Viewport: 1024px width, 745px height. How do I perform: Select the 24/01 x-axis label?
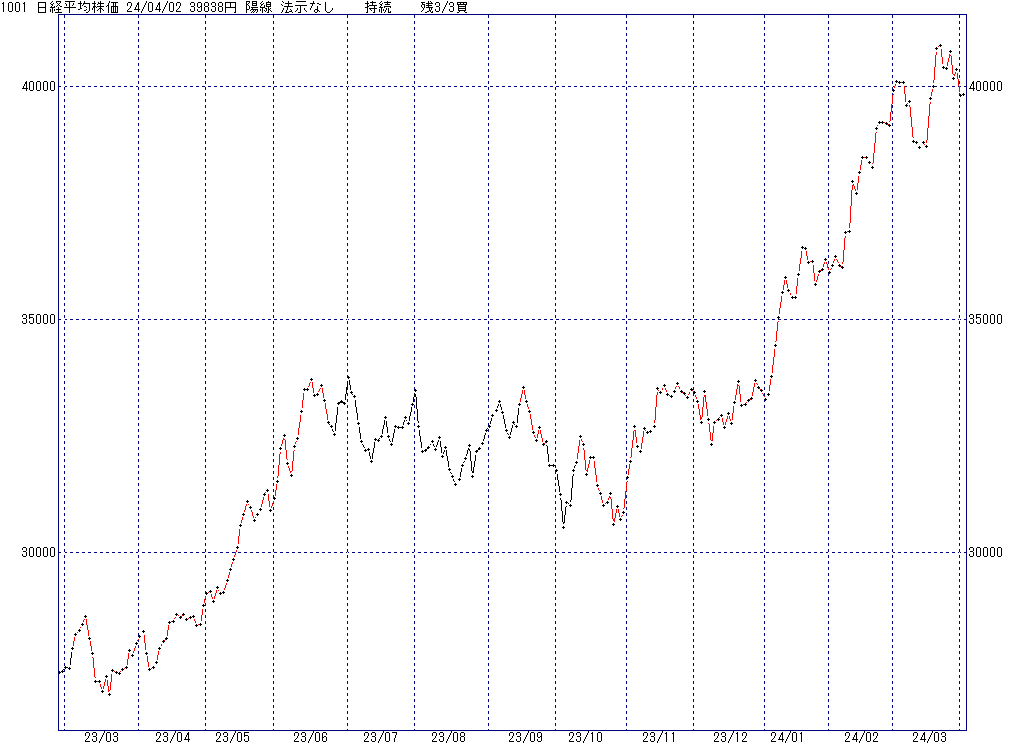coord(787,737)
